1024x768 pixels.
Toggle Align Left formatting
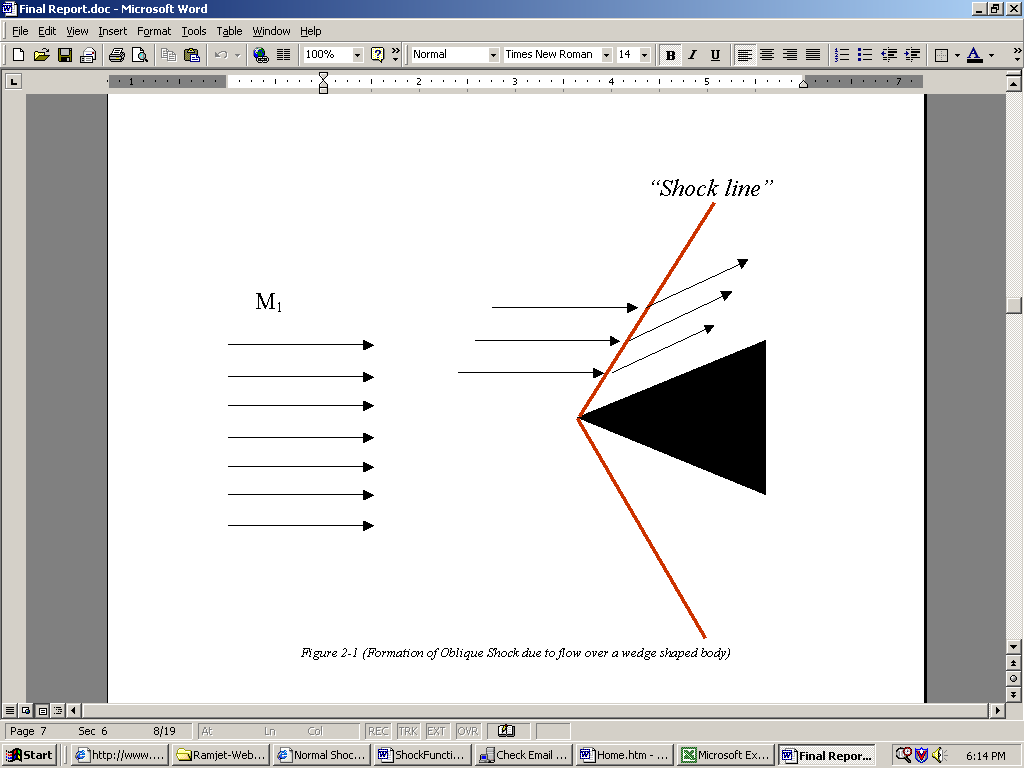(744, 55)
